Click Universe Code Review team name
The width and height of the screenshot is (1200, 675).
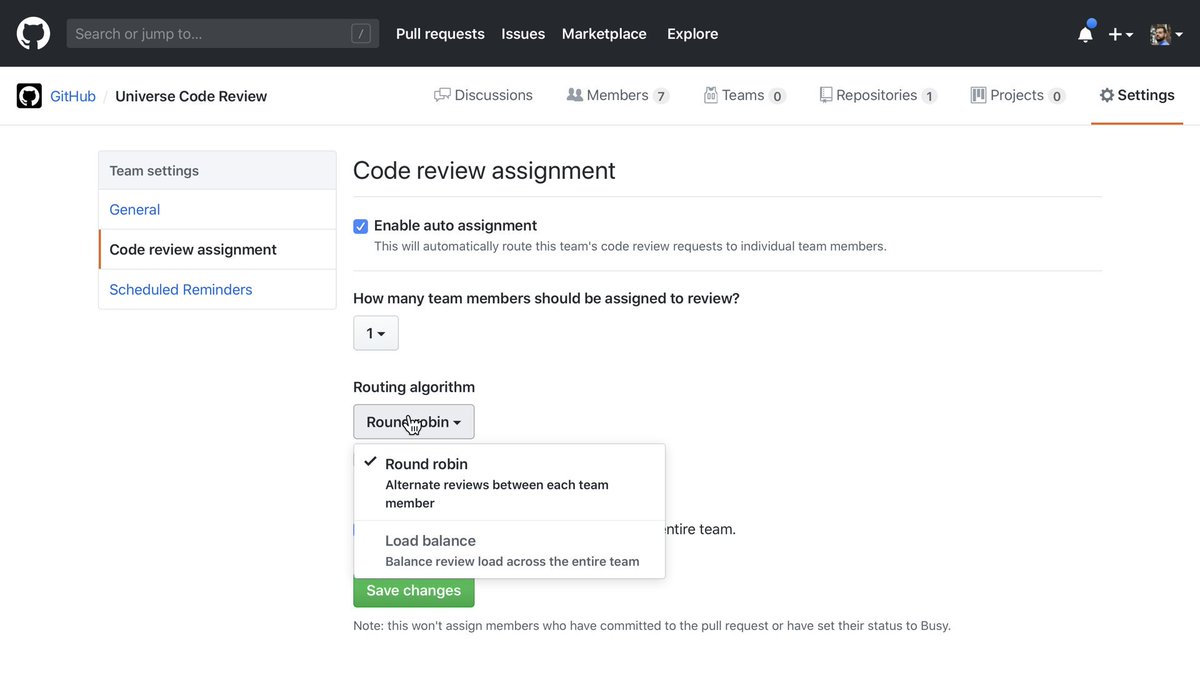point(191,96)
